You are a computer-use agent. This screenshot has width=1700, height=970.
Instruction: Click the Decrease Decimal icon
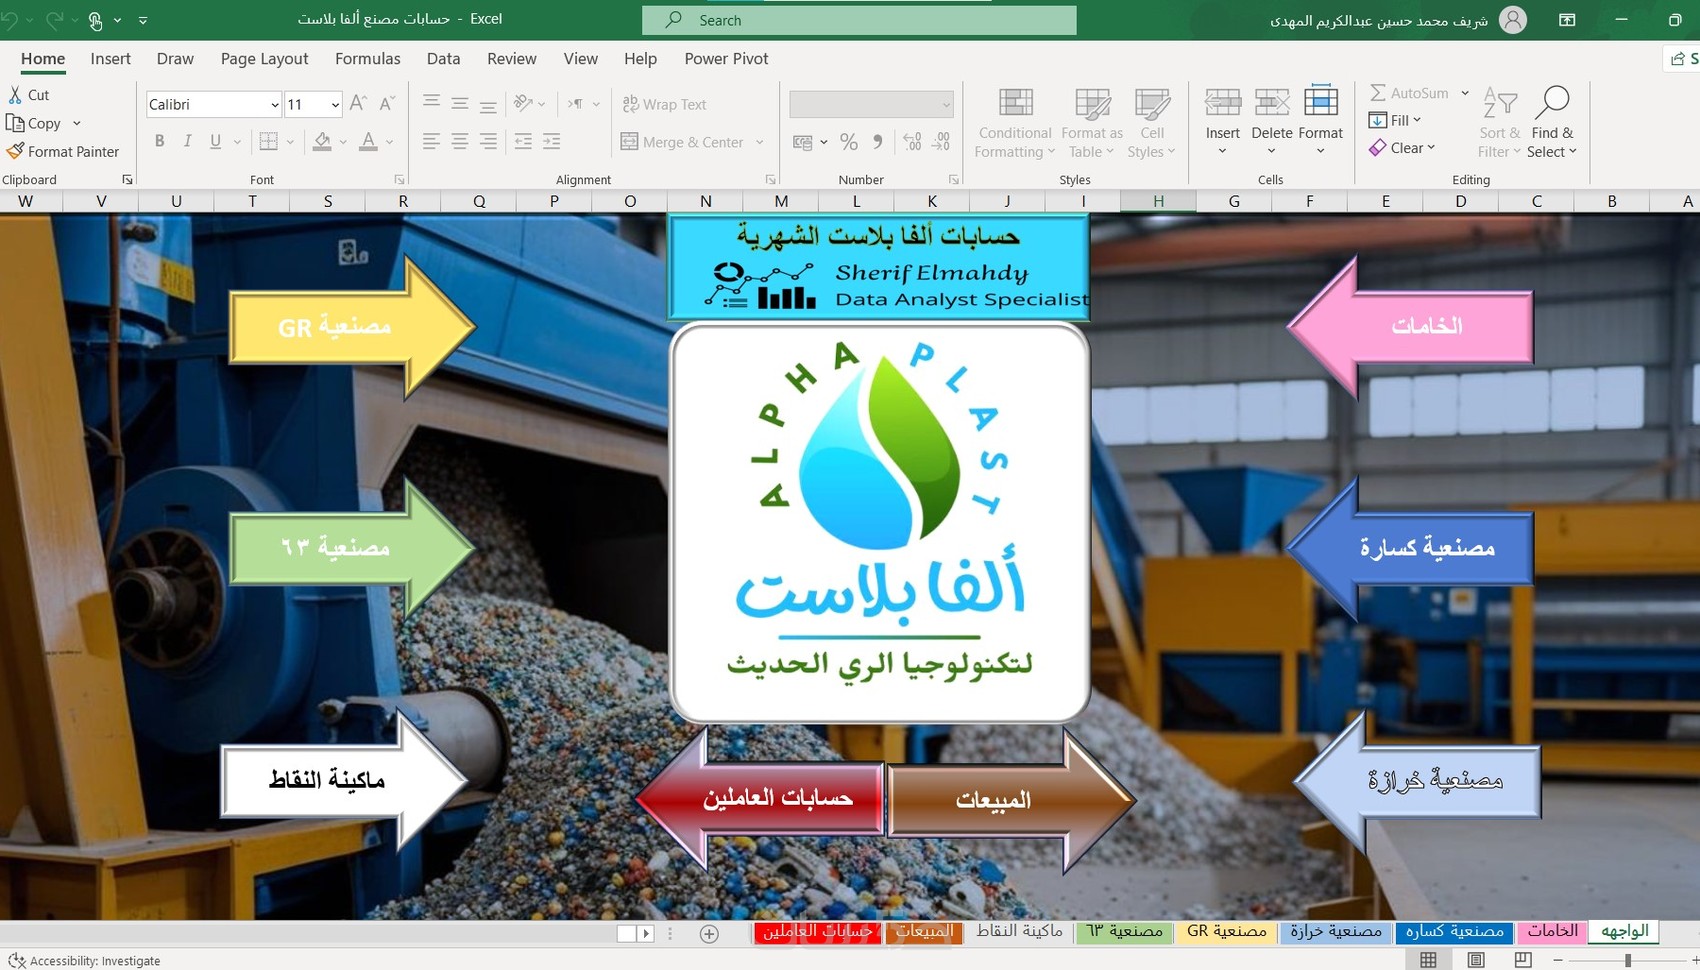941,142
